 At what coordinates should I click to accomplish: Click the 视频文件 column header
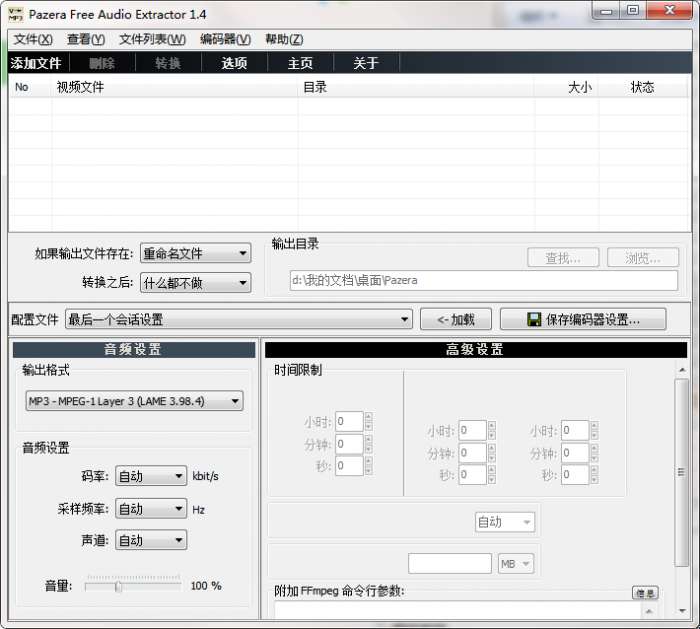175,87
